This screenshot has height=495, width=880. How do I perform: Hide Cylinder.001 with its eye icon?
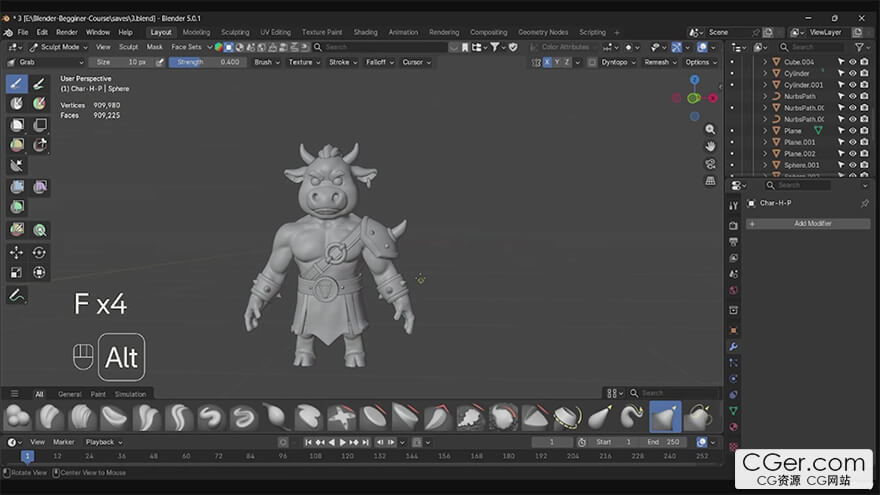tap(852, 85)
